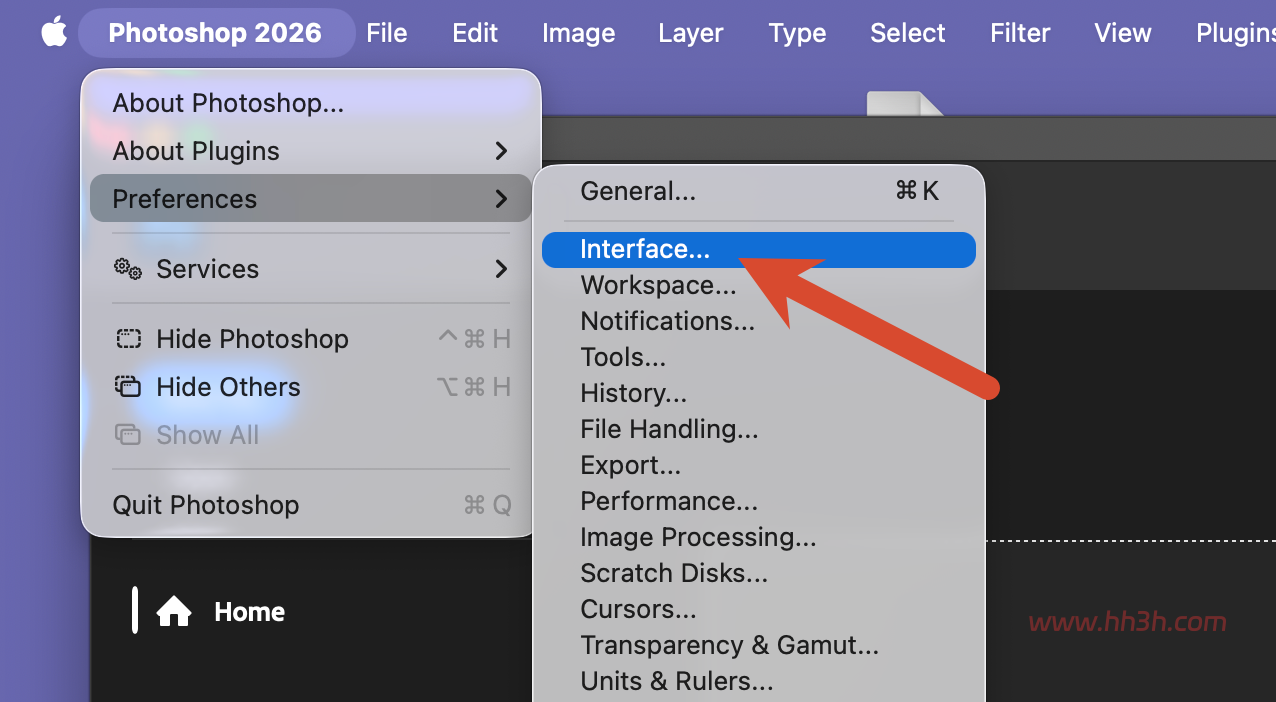Expand the Preferences submenu chevron

click(x=501, y=199)
